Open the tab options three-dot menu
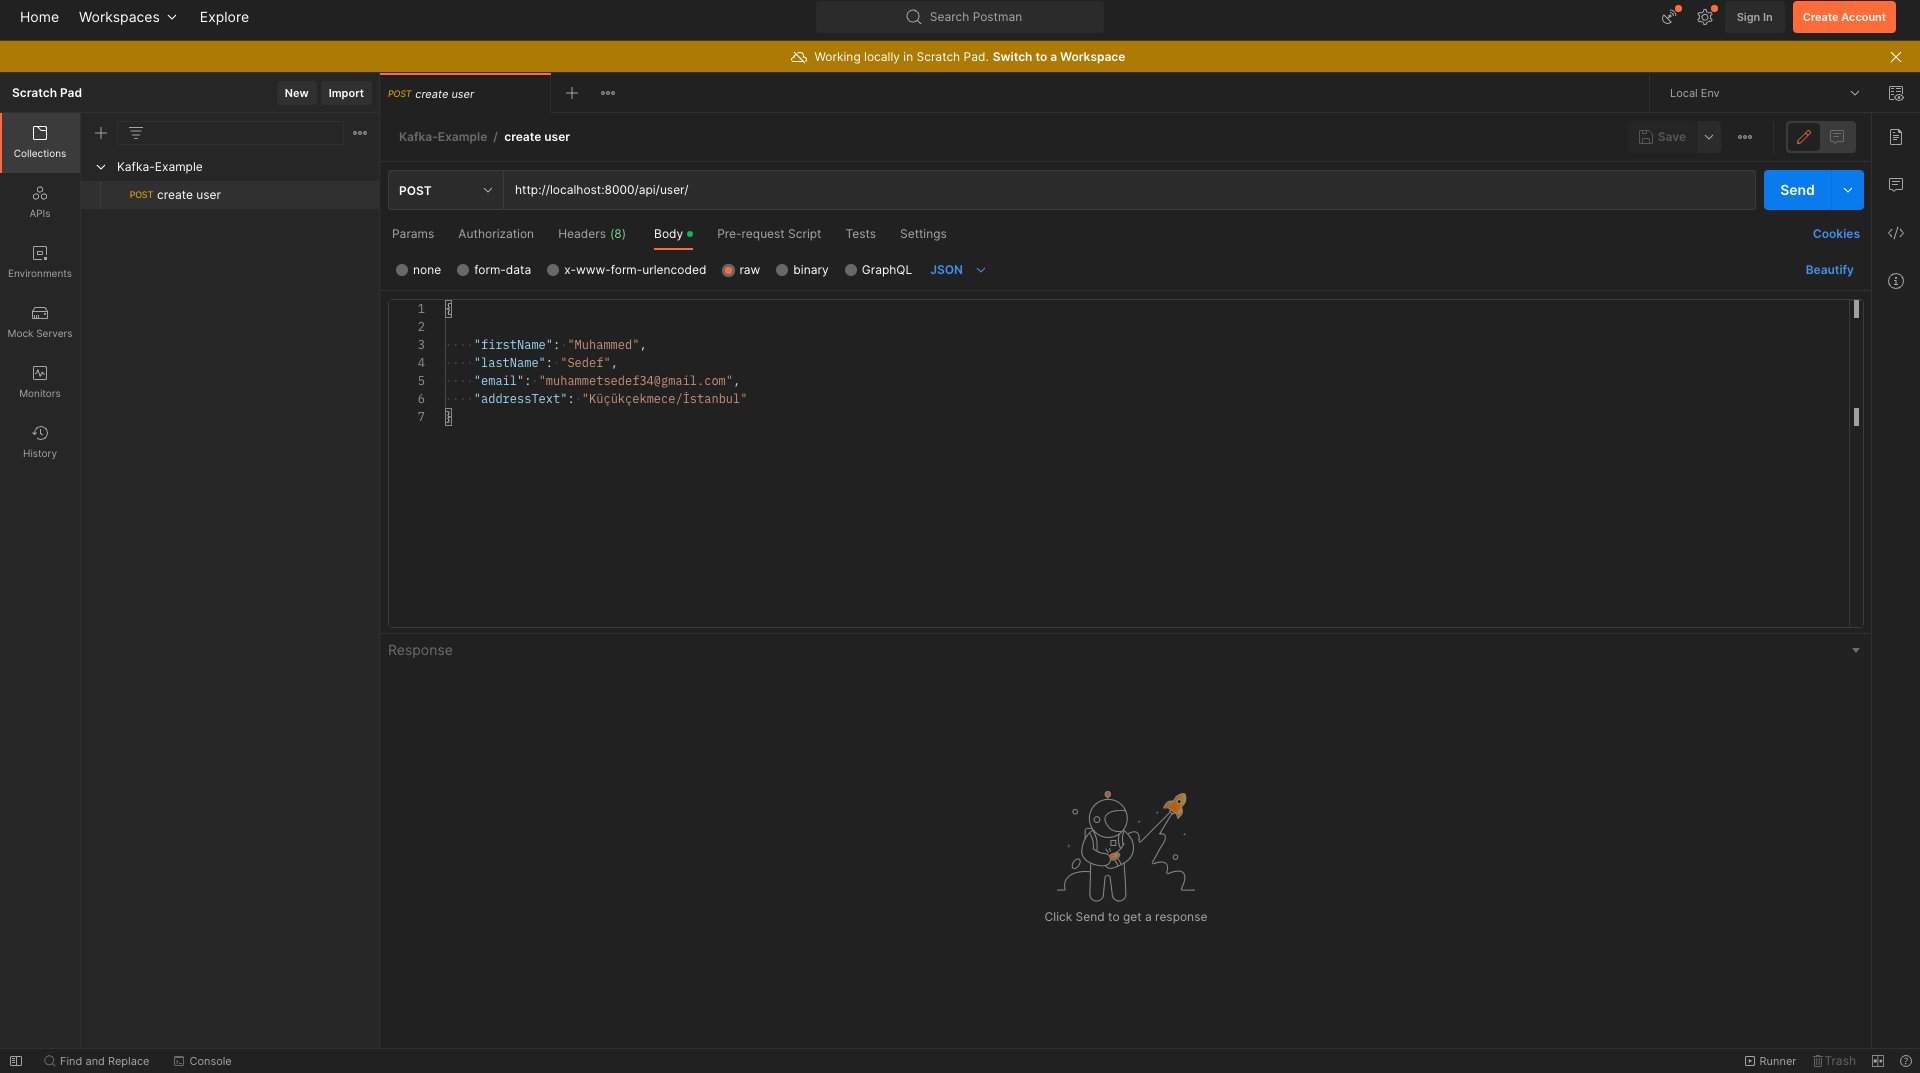The height and width of the screenshot is (1073, 1920). pos(608,93)
